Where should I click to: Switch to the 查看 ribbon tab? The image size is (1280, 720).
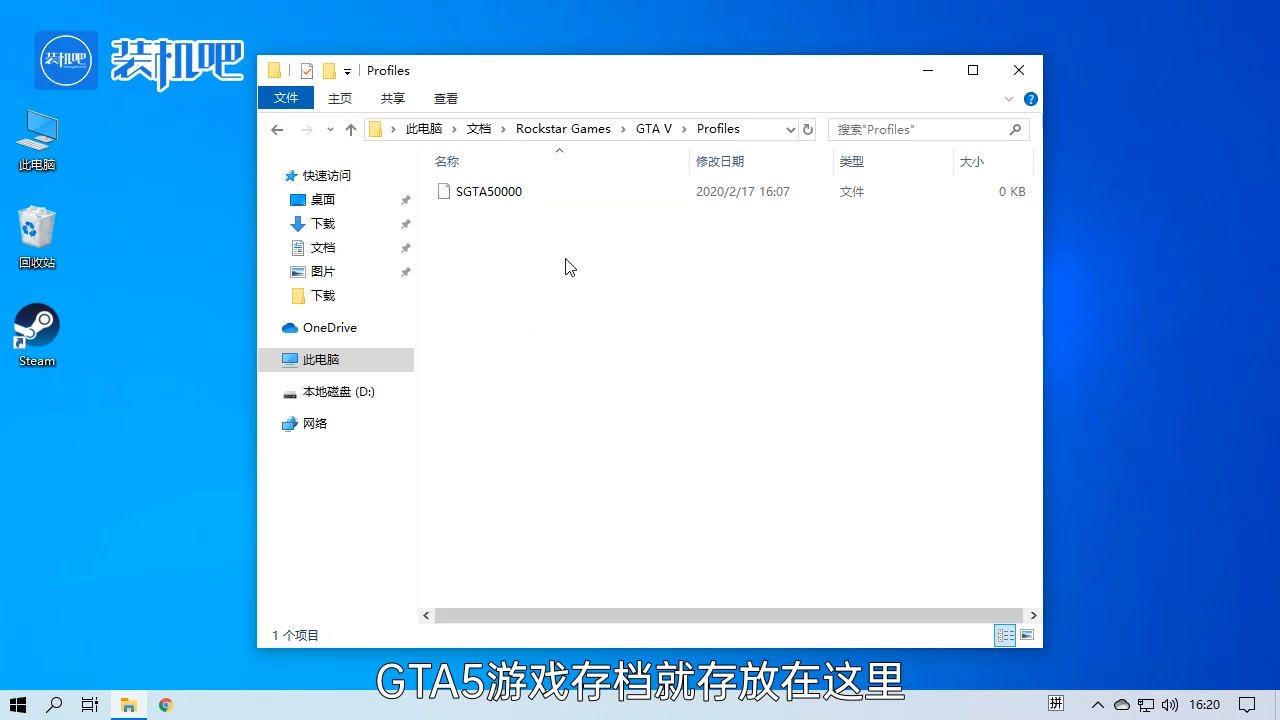click(x=446, y=98)
